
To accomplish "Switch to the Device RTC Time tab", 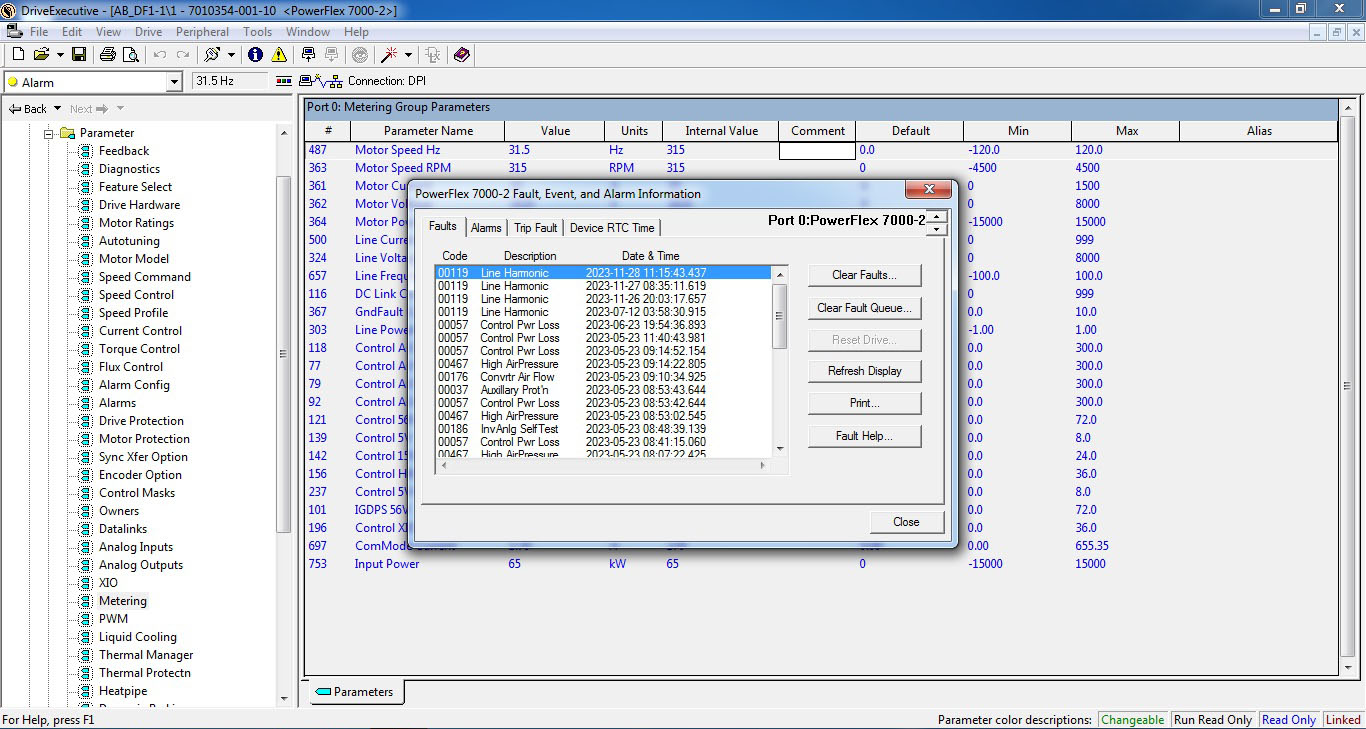I will (x=612, y=228).
